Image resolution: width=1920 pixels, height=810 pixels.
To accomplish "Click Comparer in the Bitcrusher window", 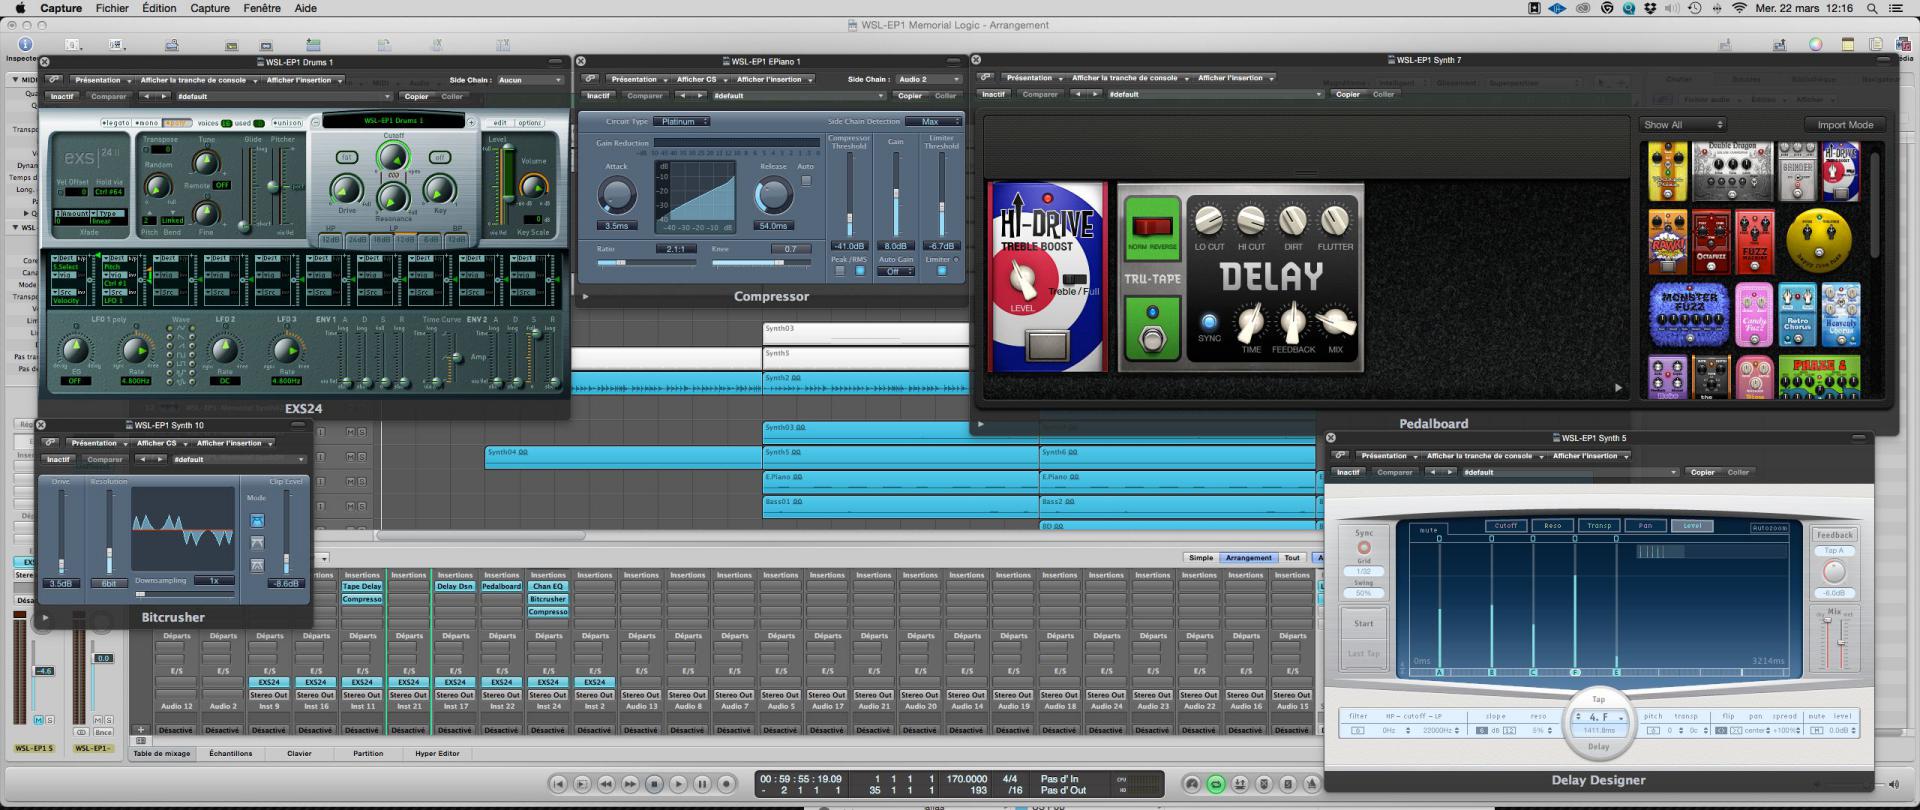I will tap(104, 460).
